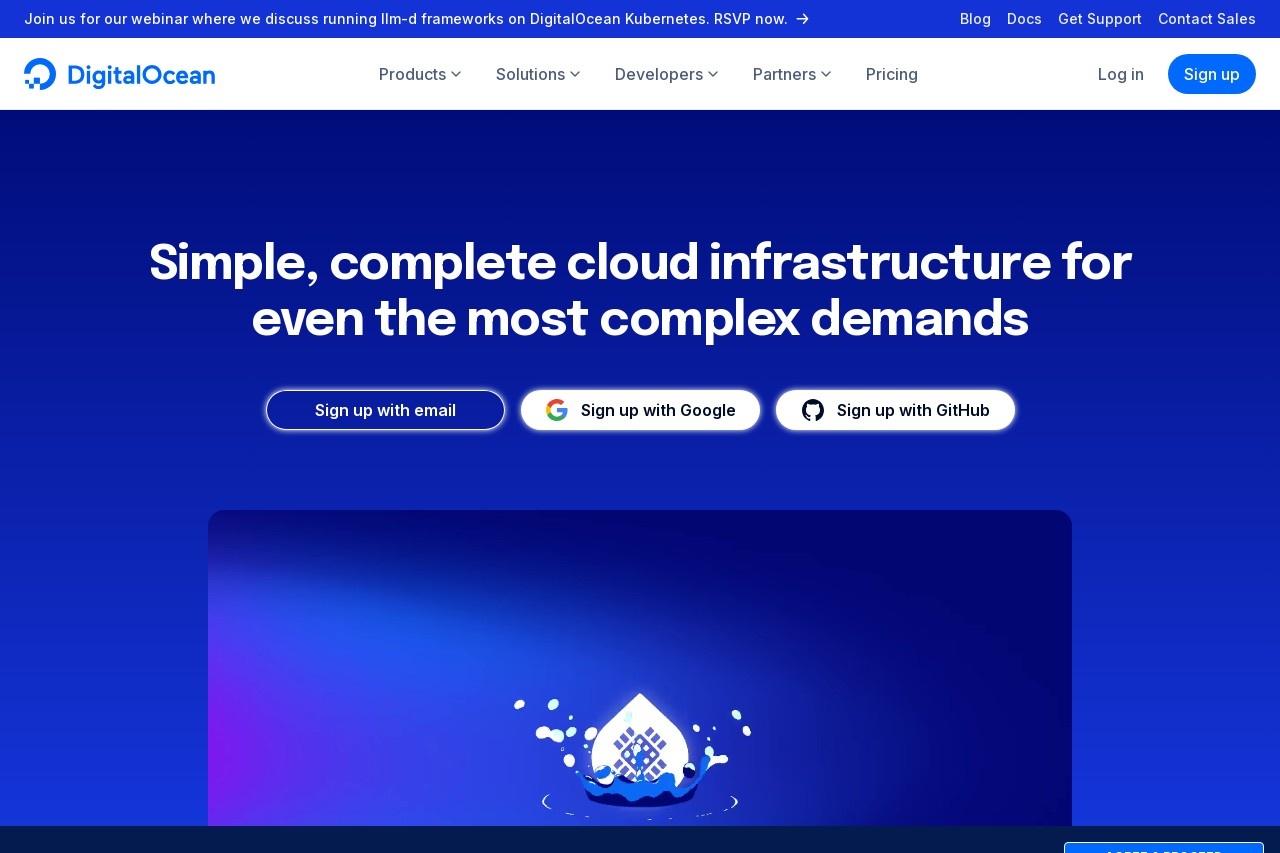Open the Solutions dropdown

[x=537, y=74]
